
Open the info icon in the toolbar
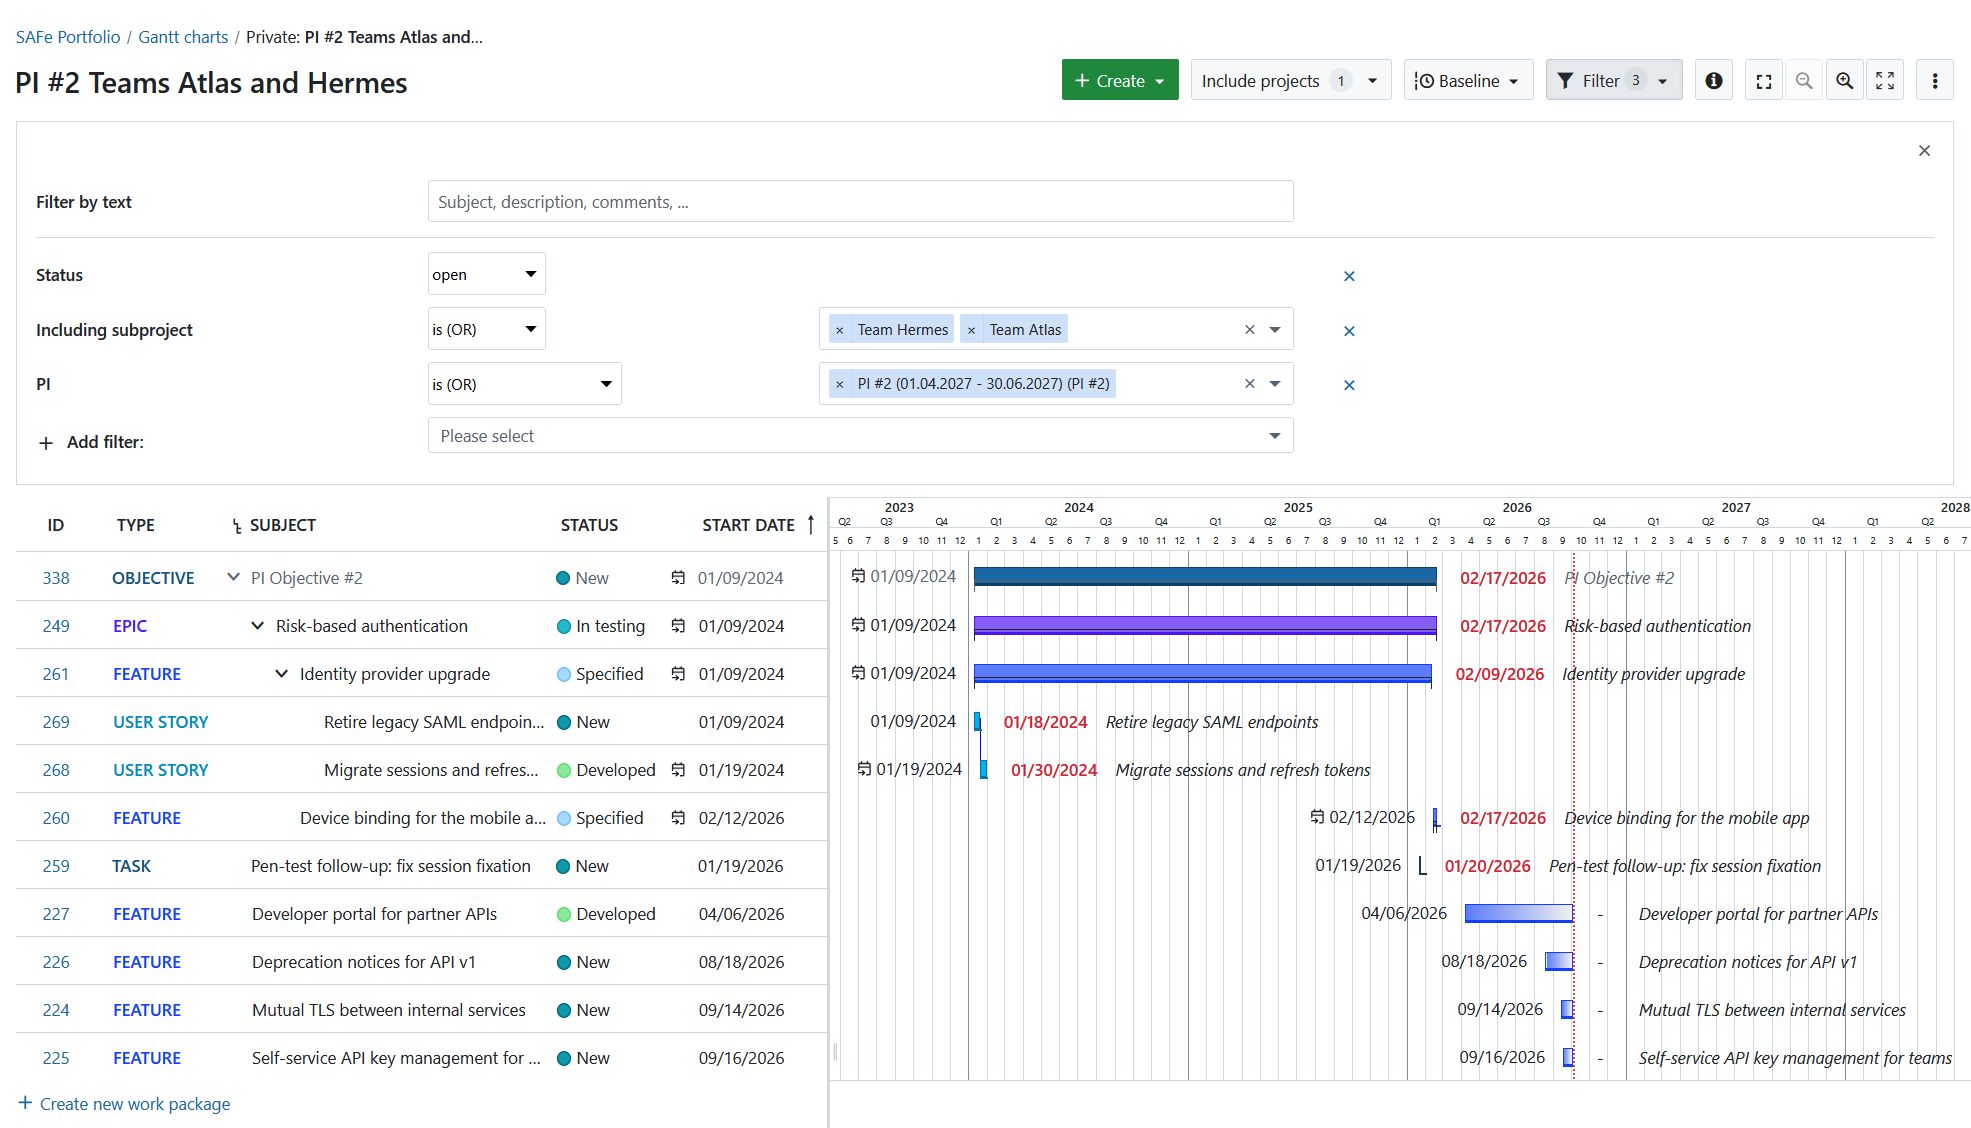click(1713, 81)
